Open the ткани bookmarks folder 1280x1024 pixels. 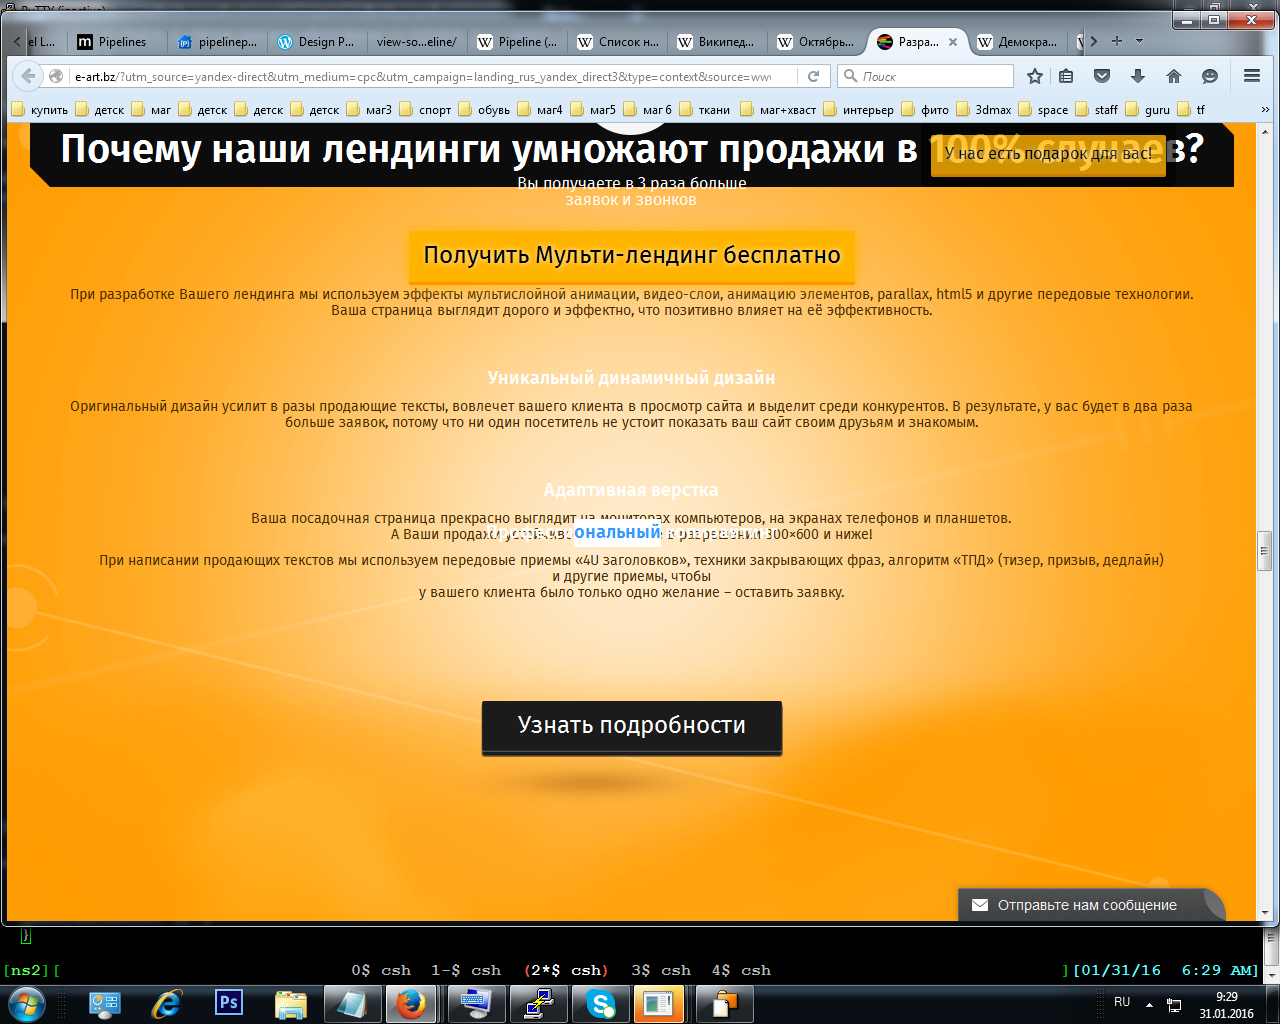click(704, 110)
